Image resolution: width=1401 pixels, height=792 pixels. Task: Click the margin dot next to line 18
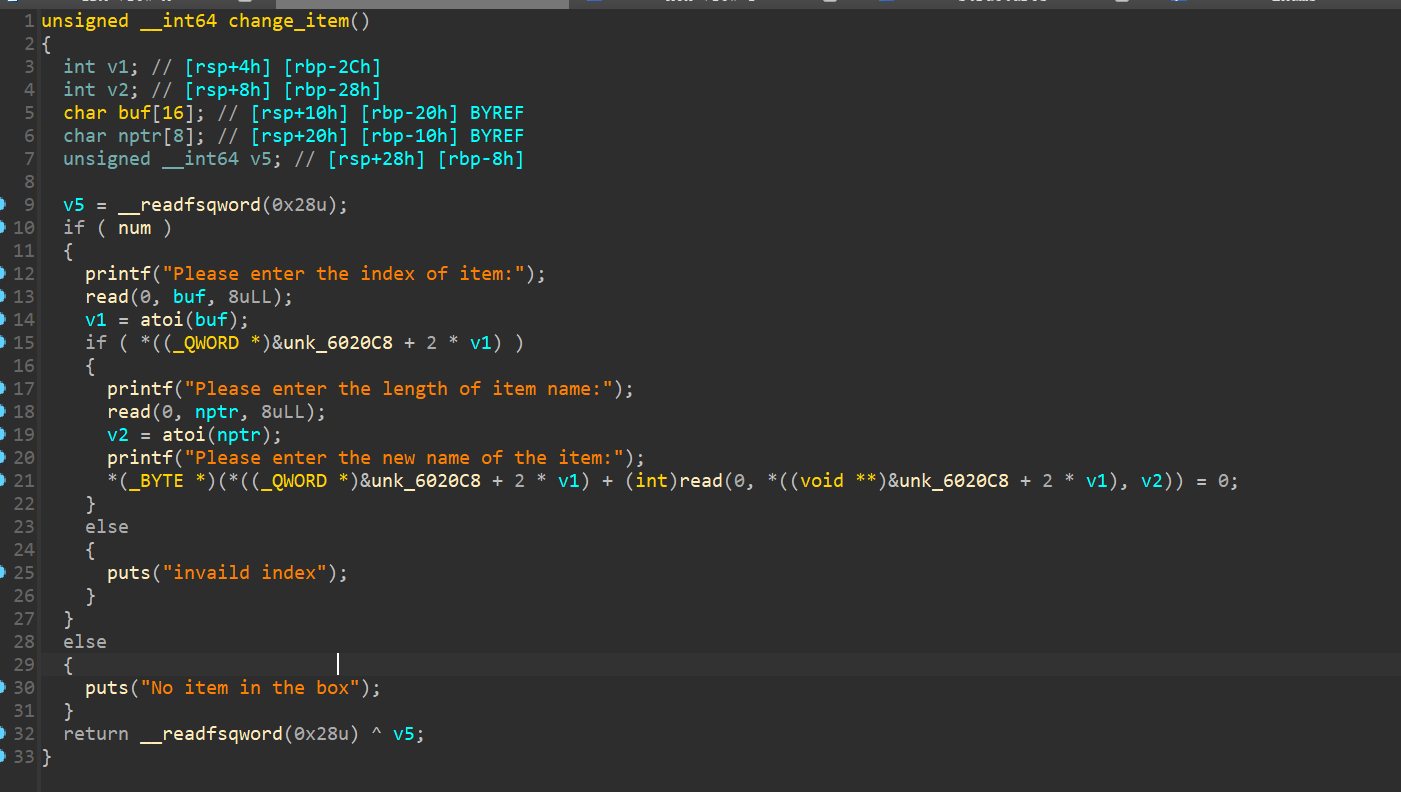[x=3, y=412]
